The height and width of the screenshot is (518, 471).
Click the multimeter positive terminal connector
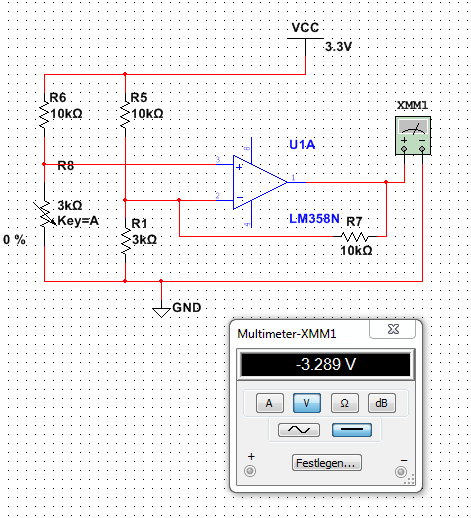tap(250, 471)
